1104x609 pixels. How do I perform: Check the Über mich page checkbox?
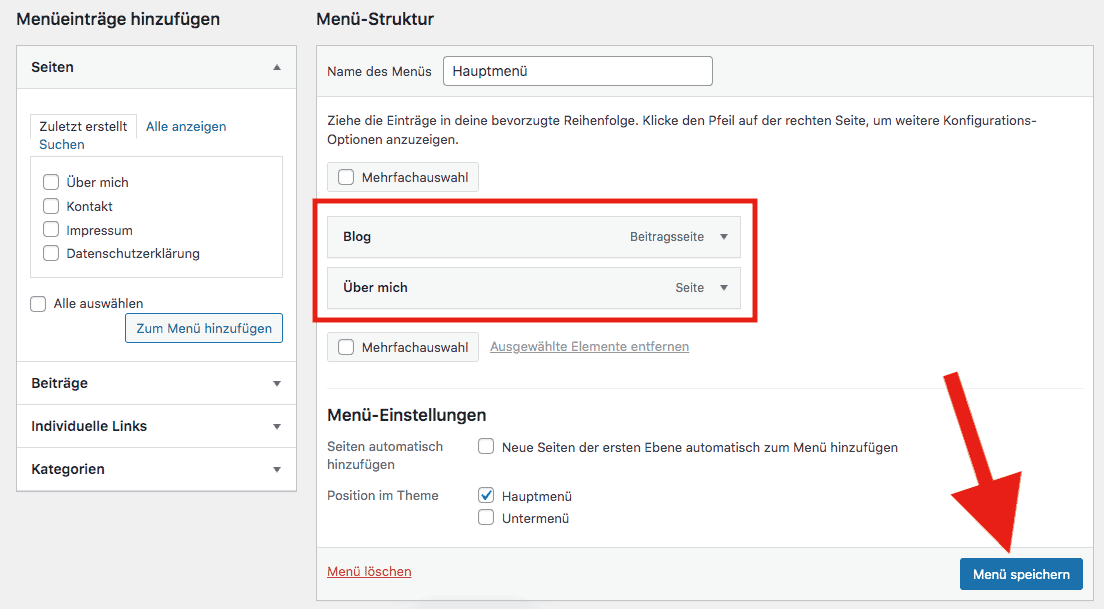pos(51,182)
